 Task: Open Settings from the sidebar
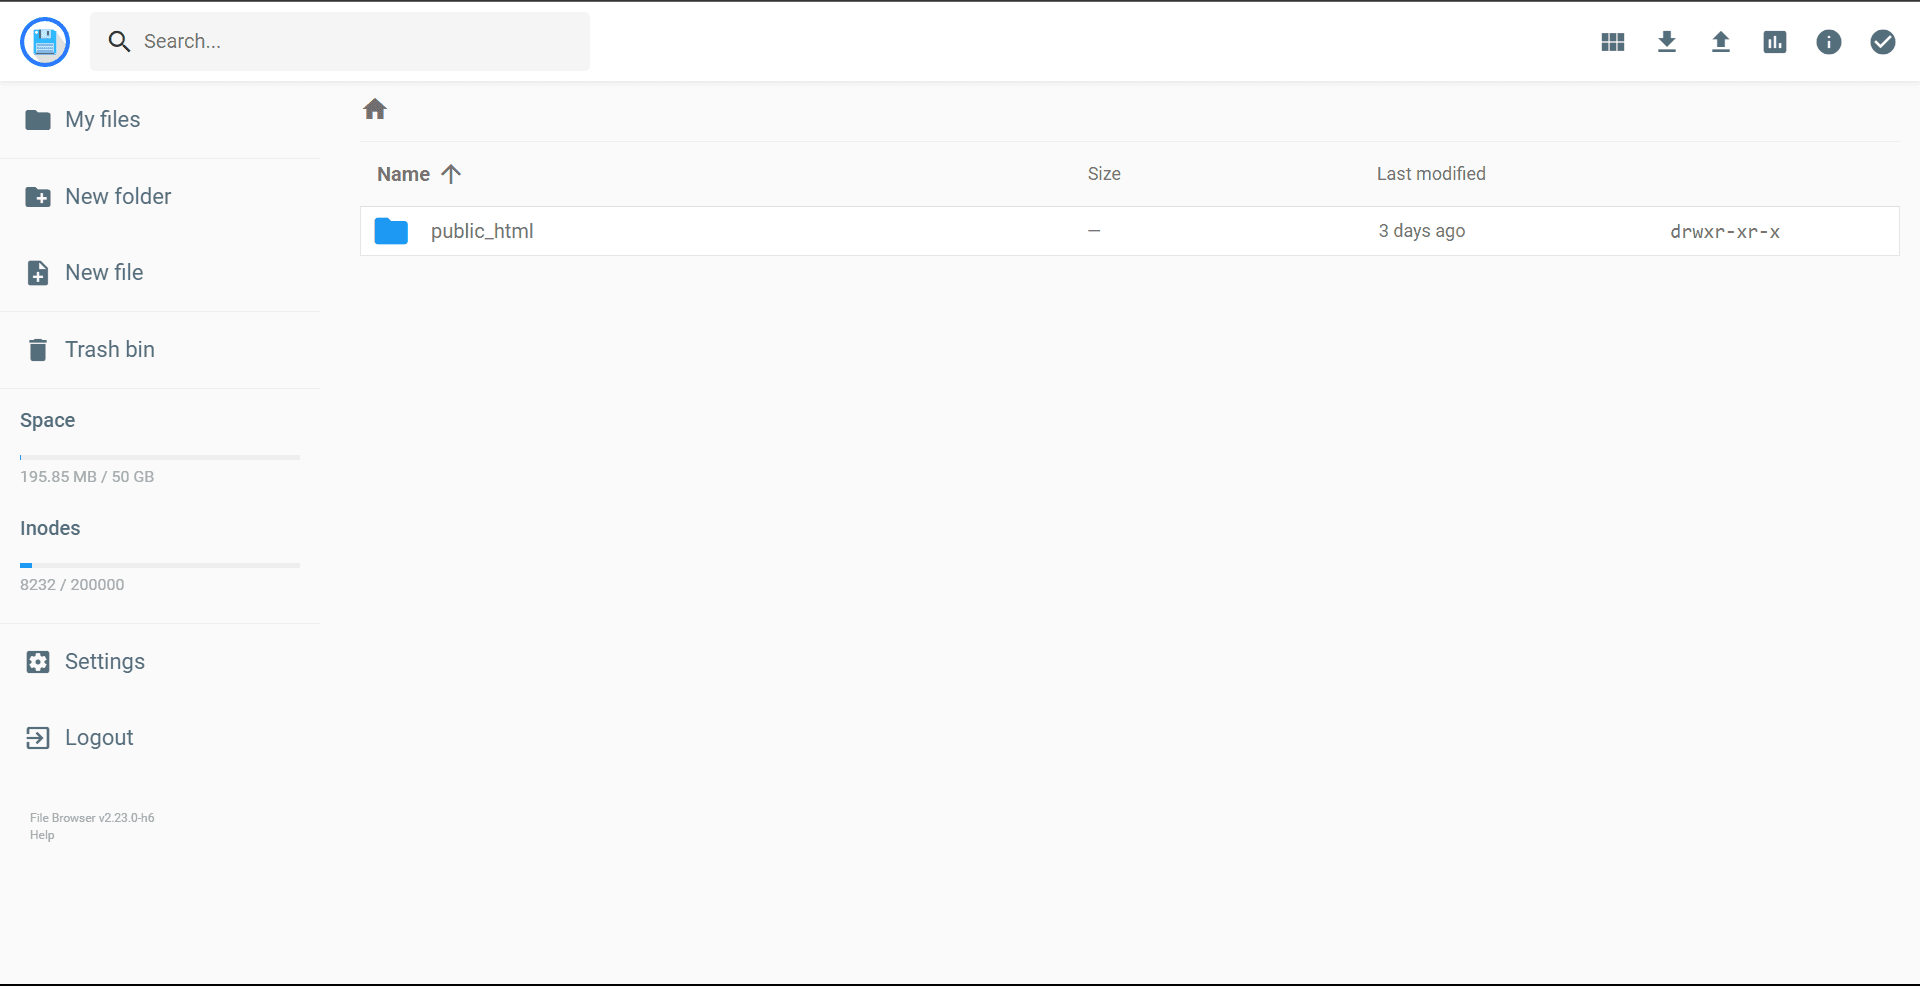click(105, 661)
